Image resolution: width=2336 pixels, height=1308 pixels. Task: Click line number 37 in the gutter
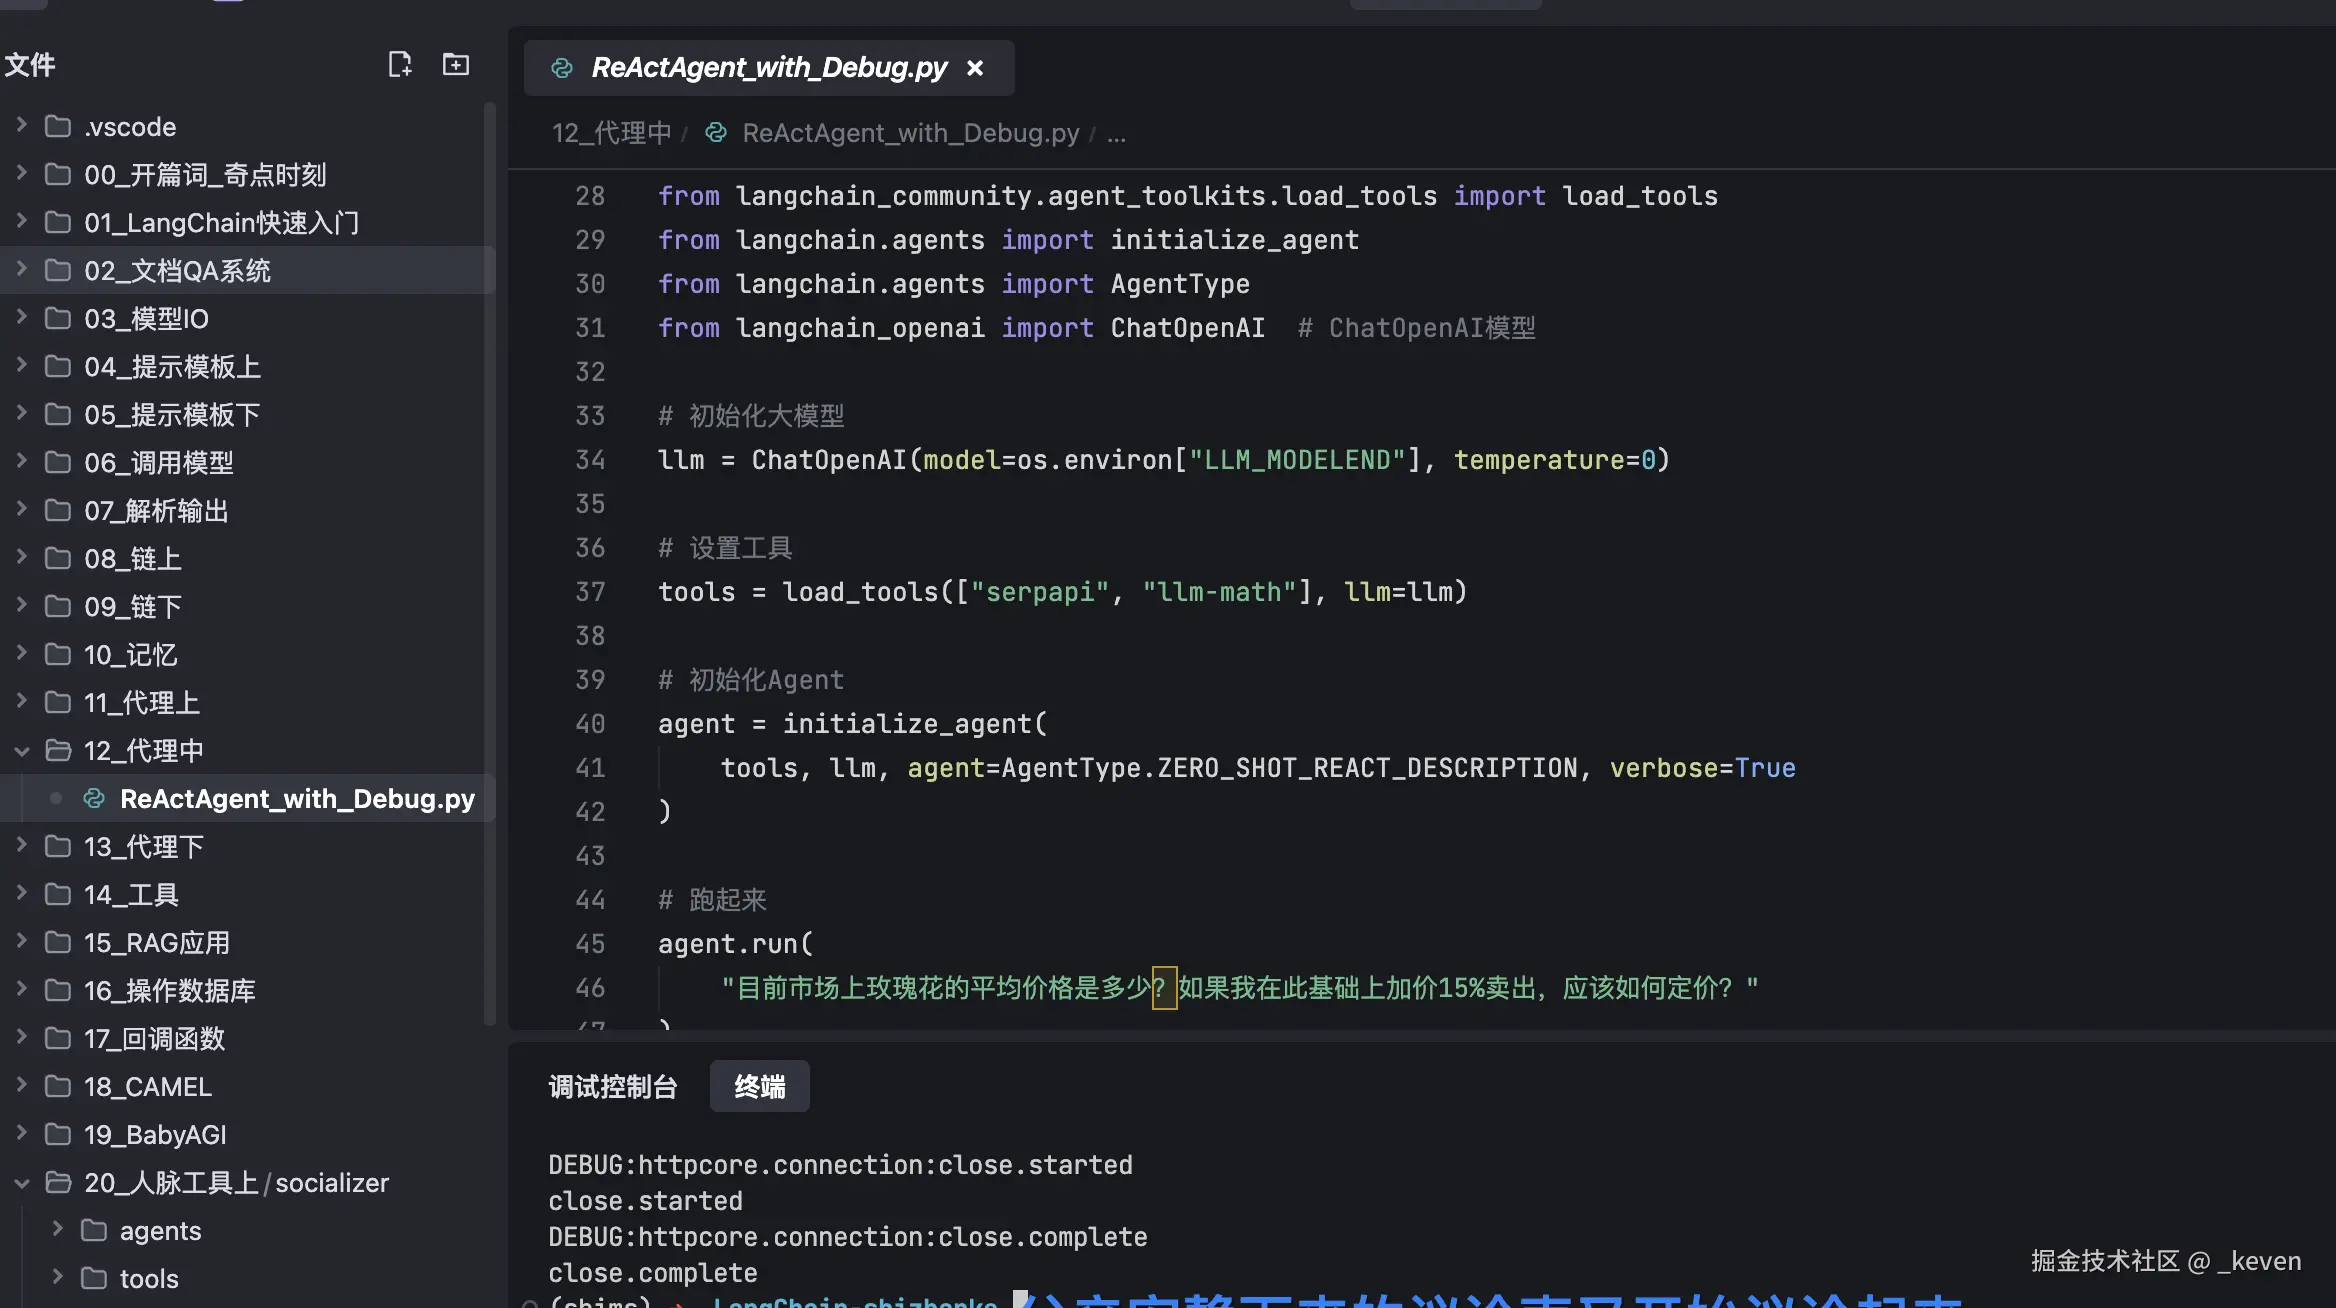coord(590,592)
